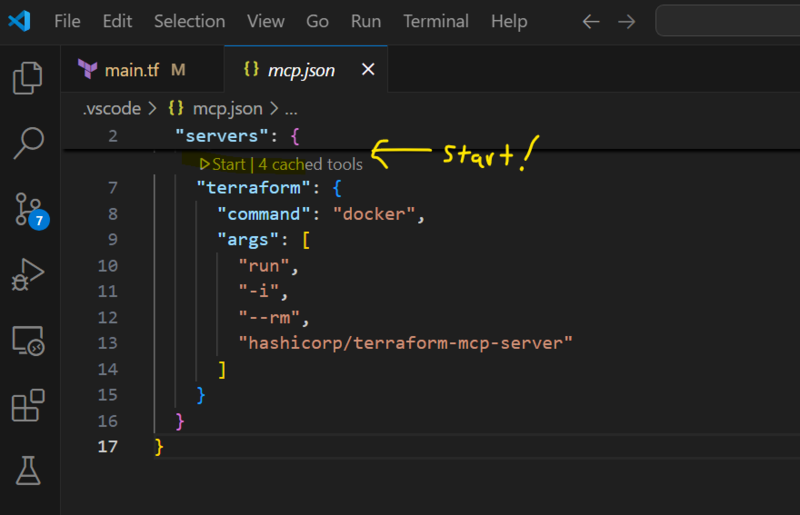Click the VS Code logo icon
Screen dimensions: 800x515
[x=19, y=21]
